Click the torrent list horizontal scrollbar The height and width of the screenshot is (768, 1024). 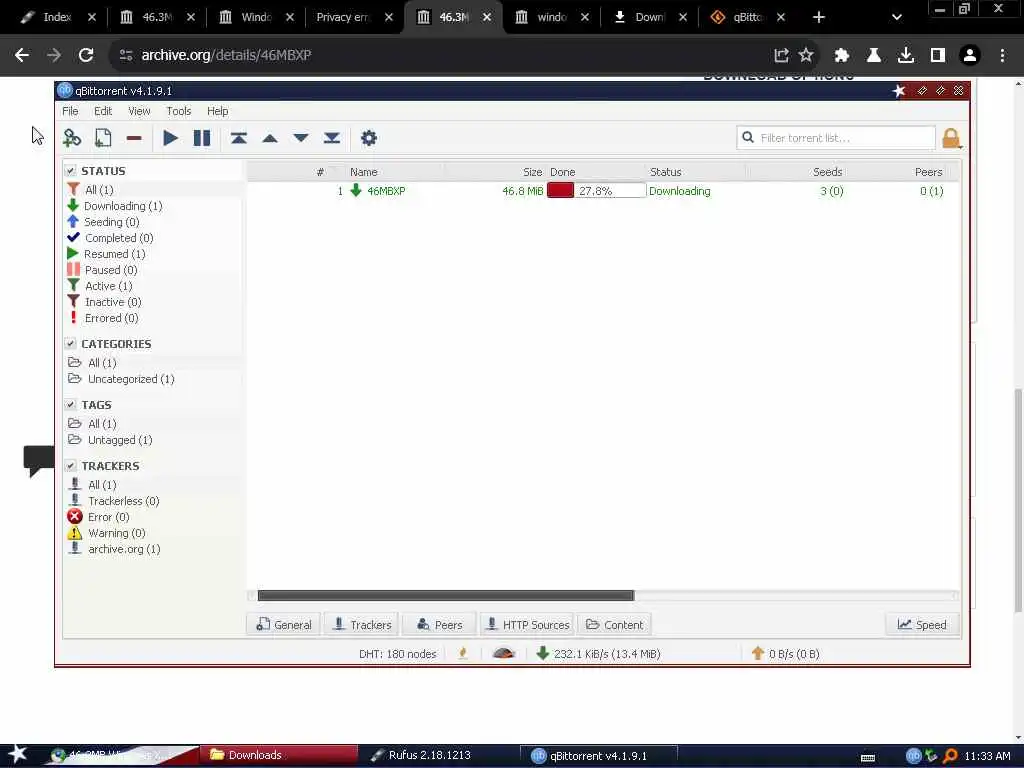click(445, 596)
